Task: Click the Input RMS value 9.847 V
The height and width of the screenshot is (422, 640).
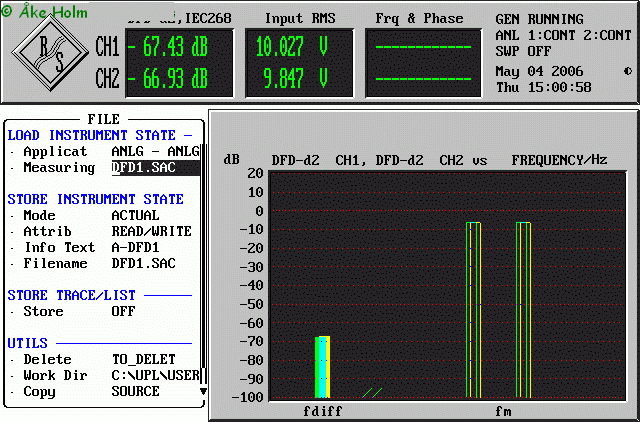Action: pos(296,78)
